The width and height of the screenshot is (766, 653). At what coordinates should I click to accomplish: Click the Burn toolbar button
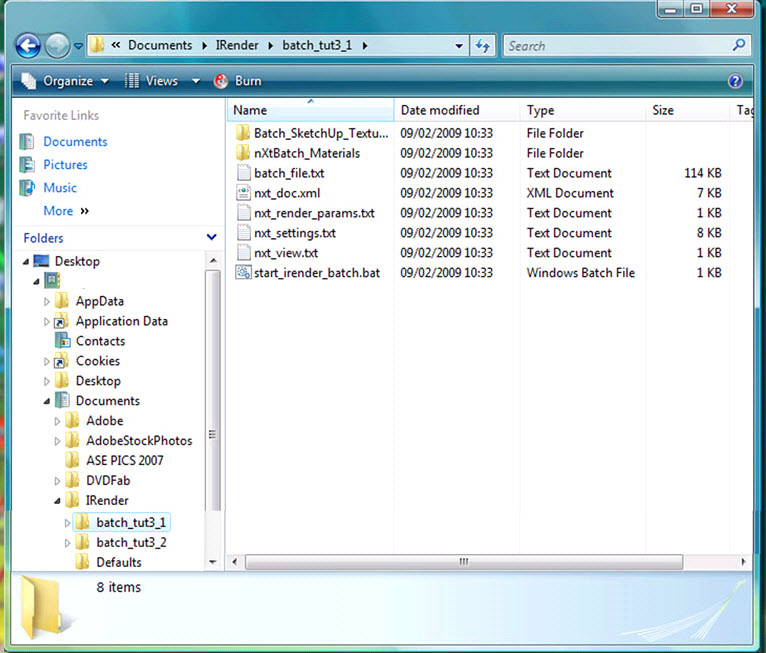click(x=238, y=81)
